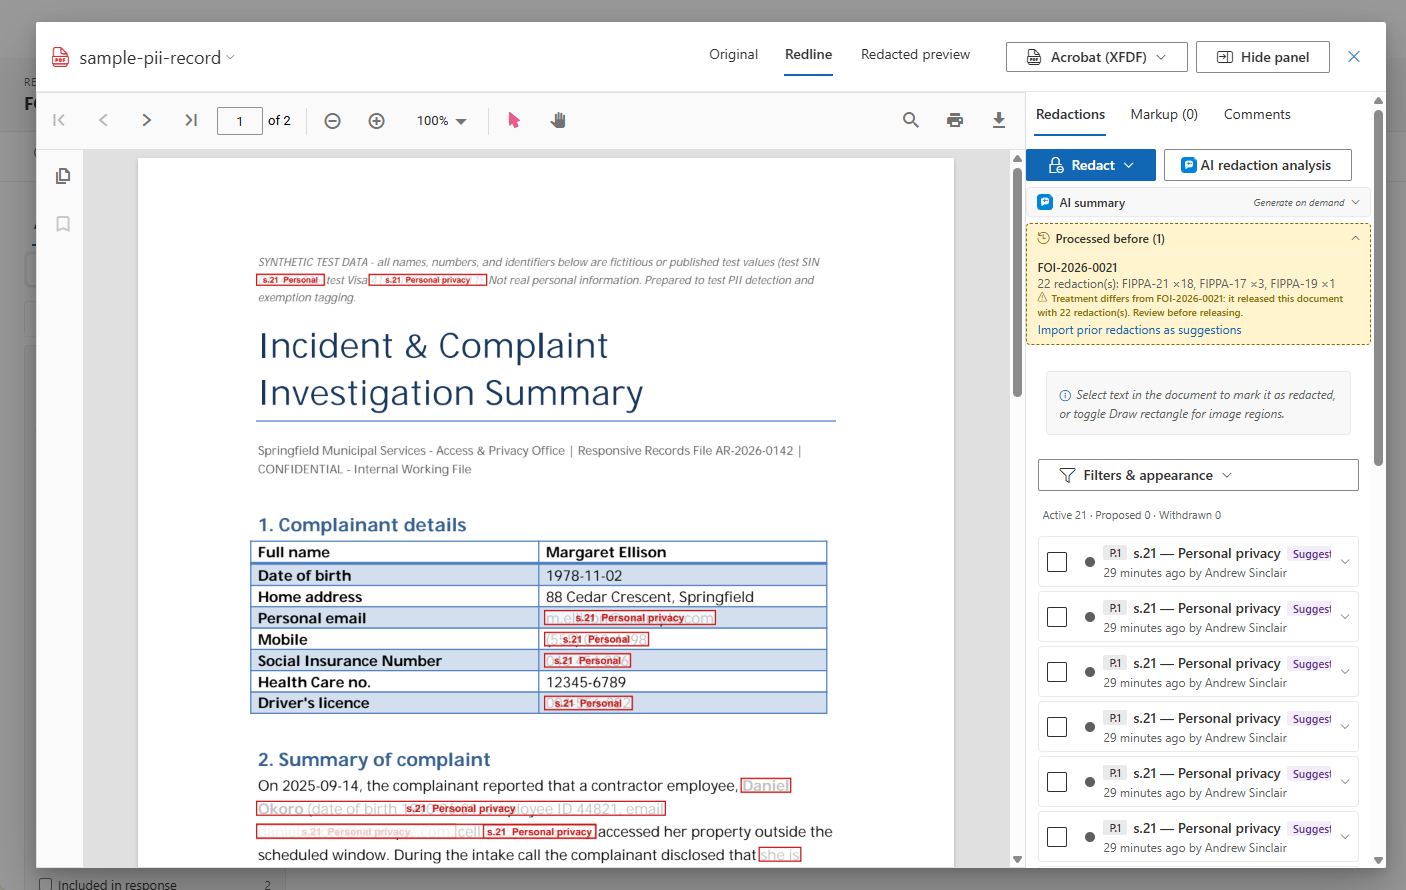The height and width of the screenshot is (890, 1406).
Task: Click the document's vertical scrollbar thumb
Action: tap(1017, 283)
